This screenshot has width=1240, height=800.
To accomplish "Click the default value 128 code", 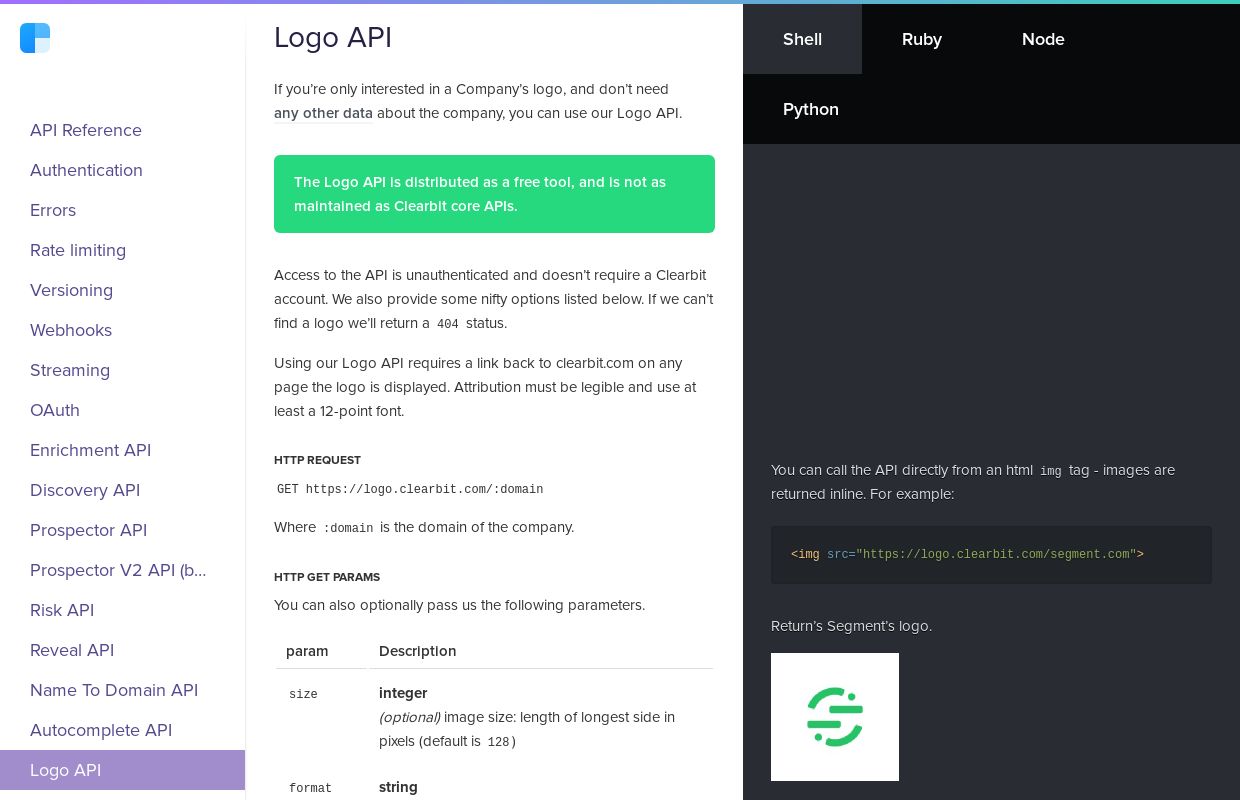I will coord(498,742).
